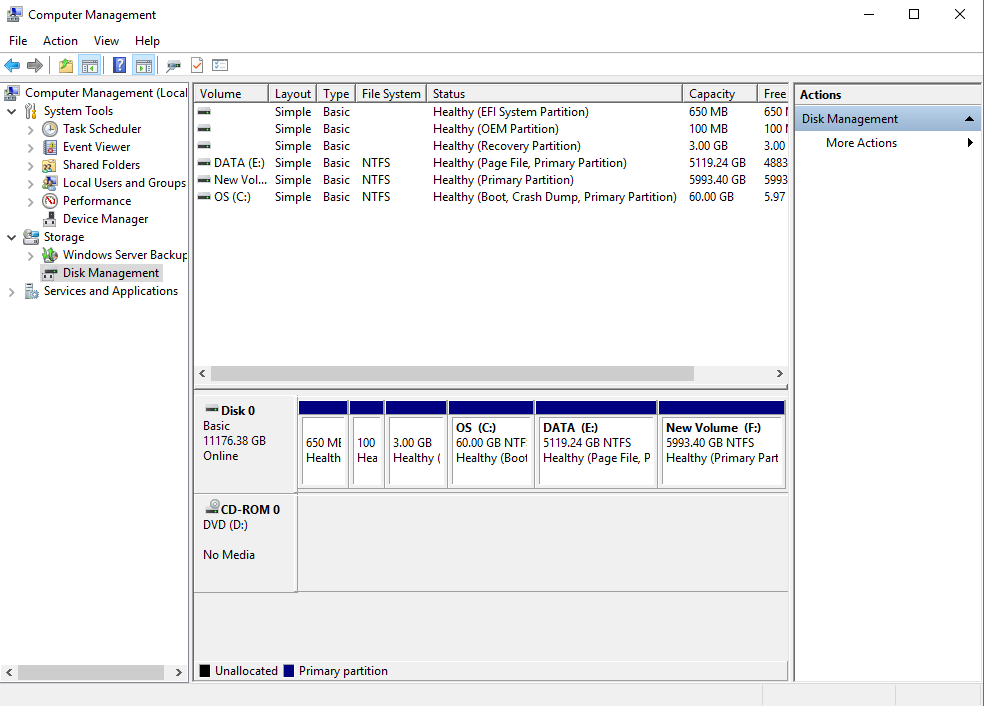Select Services and Applications node
The height and width of the screenshot is (706, 984).
point(110,291)
